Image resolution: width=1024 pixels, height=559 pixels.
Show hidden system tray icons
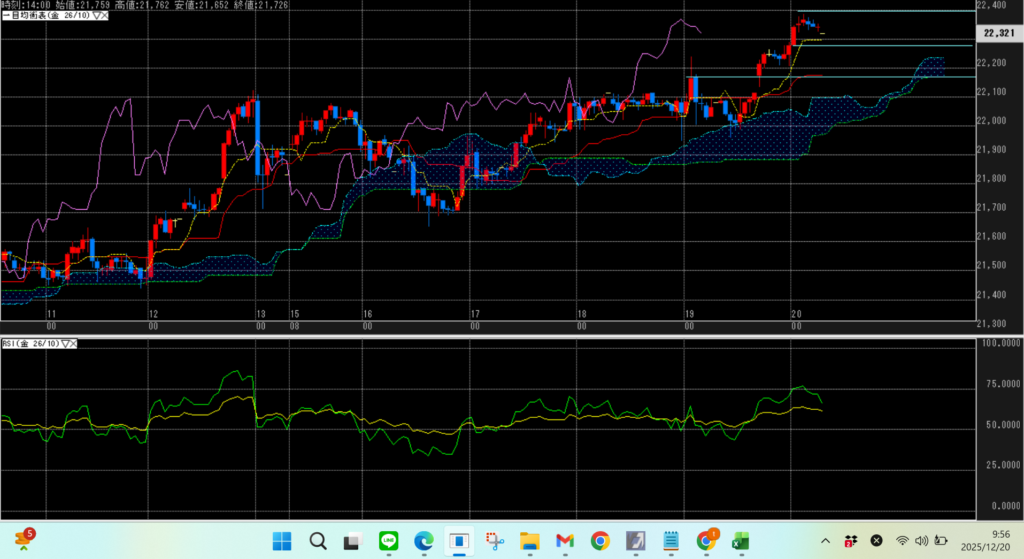(825, 541)
